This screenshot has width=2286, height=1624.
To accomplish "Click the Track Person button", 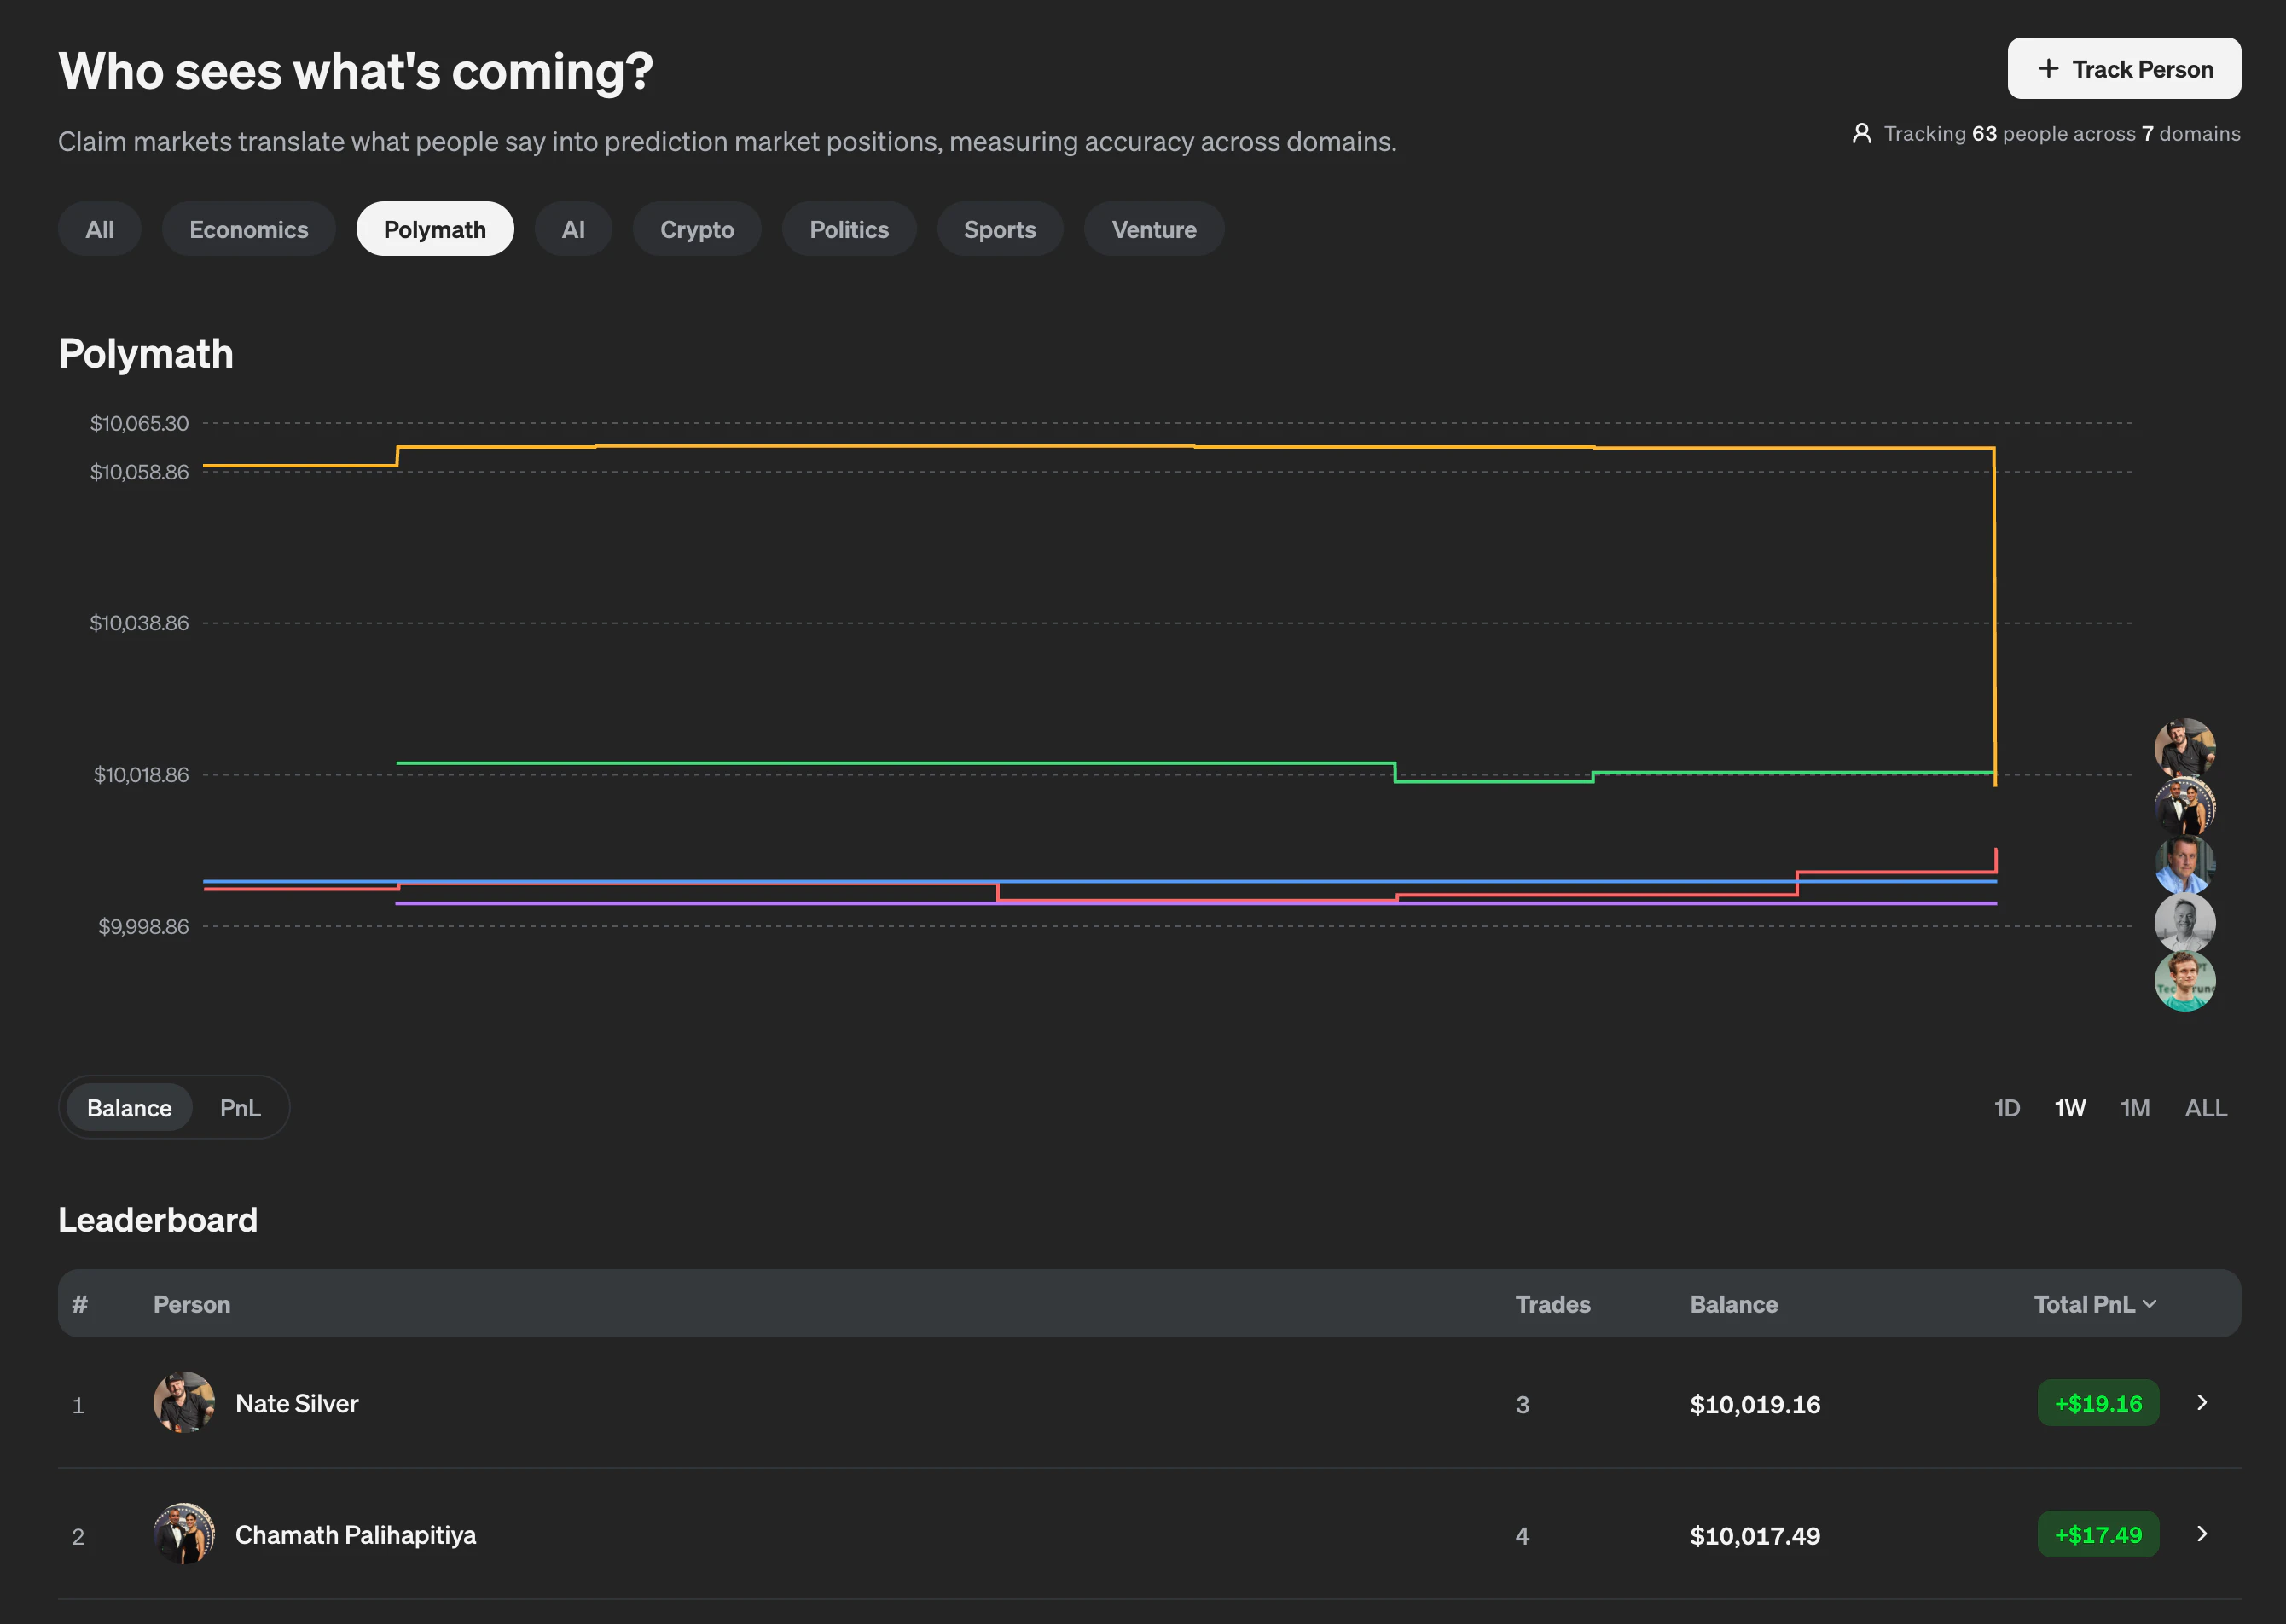I will coord(2124,68).
